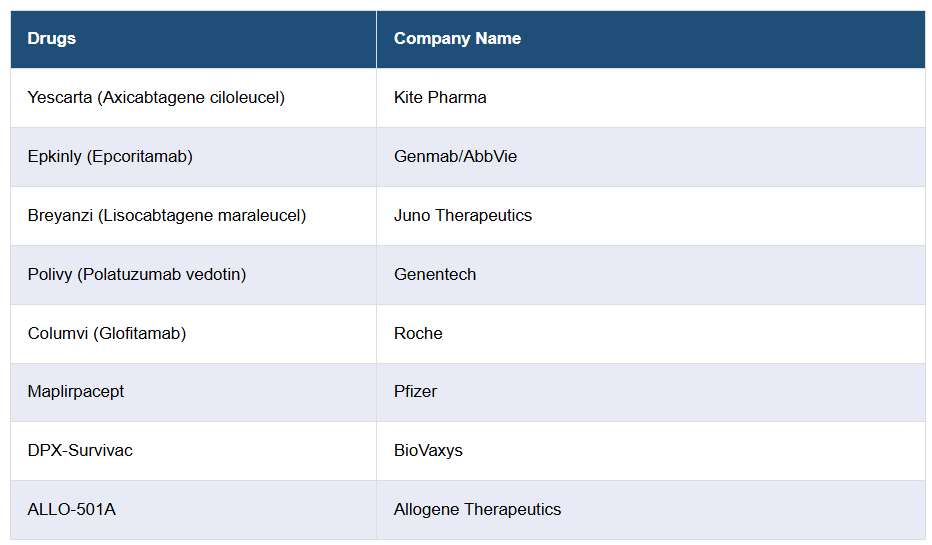The width and height of the screenshot is (932, 545).
Task: Click the Epkinly (Epcoritamab) drug cell
Action: (110, 157)
